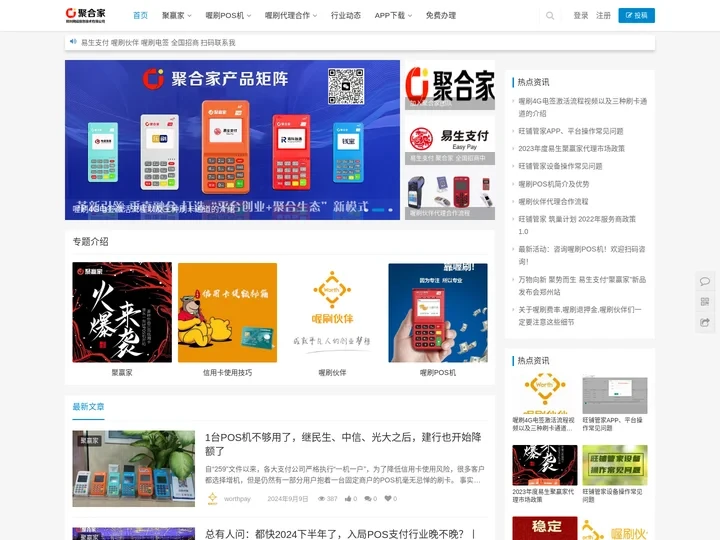Open the comment bubble side icon
720x540 pixels.
tap(705, 281)
